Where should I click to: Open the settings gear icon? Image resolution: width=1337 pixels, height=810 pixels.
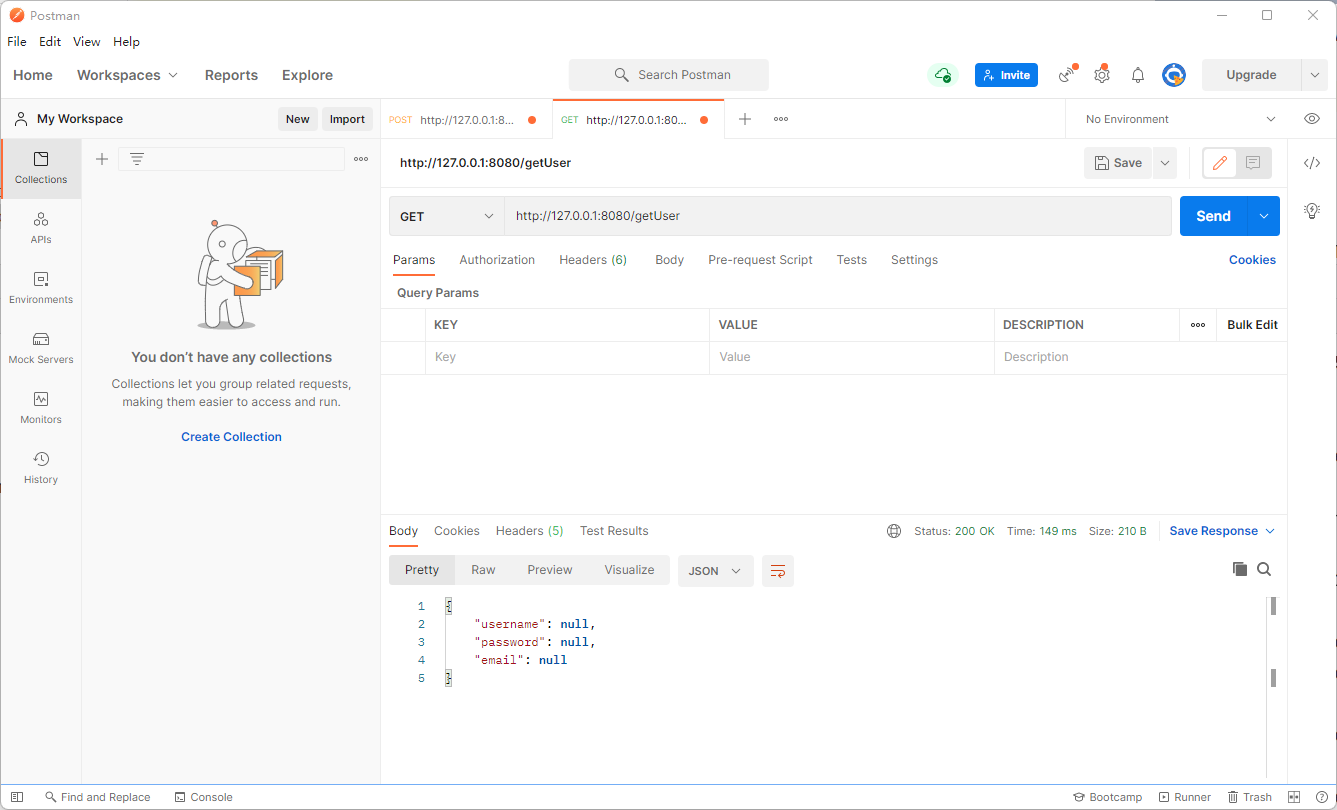[1102, 75]
